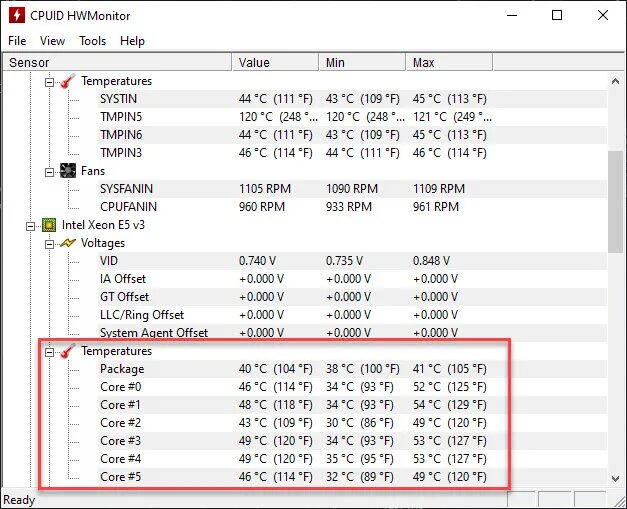Click the Min column header
The image size is (627, 509).
pyautogui.click(x=362, y=62)
